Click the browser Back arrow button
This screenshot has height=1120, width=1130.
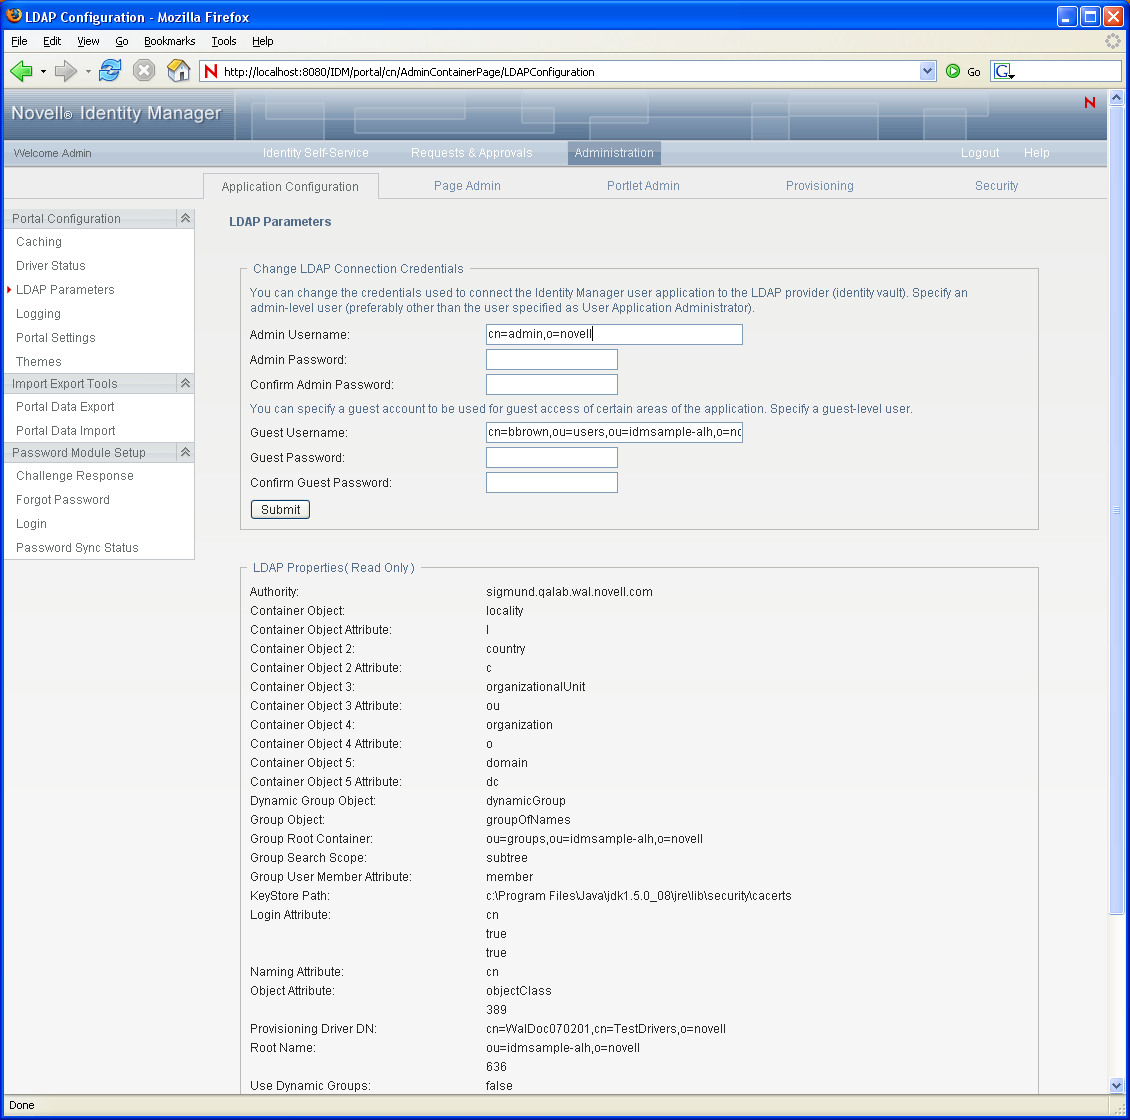click(22, 71)
